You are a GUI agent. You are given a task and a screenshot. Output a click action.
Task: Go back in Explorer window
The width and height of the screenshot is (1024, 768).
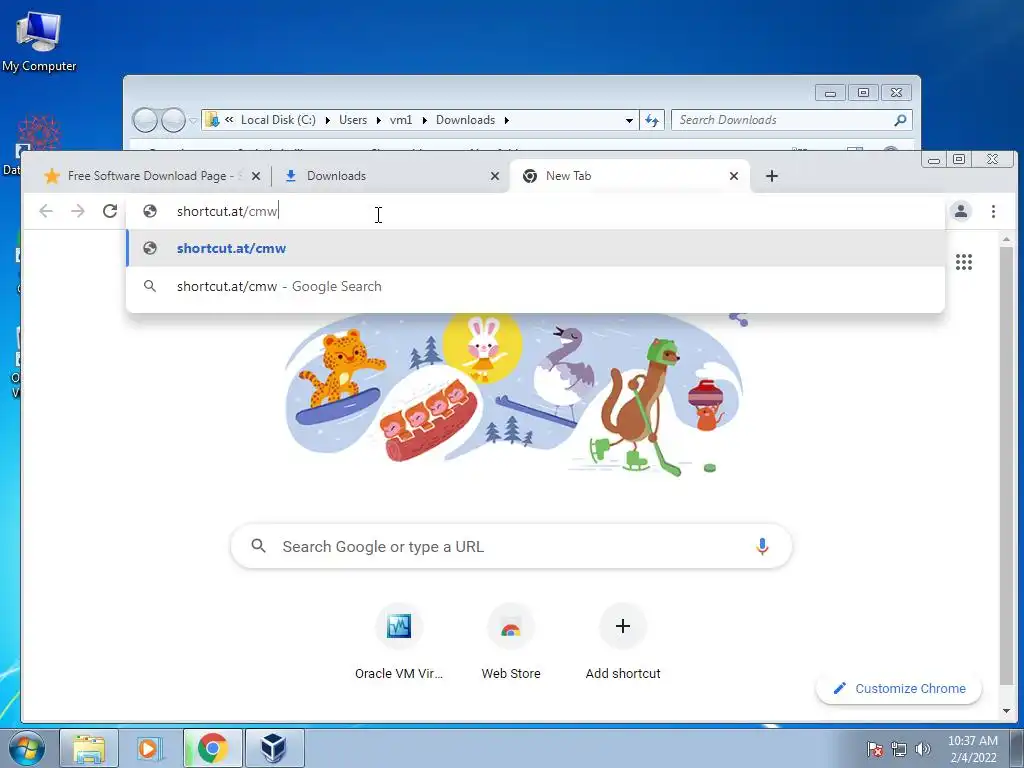pyautogui.click(x=145, y=120)
